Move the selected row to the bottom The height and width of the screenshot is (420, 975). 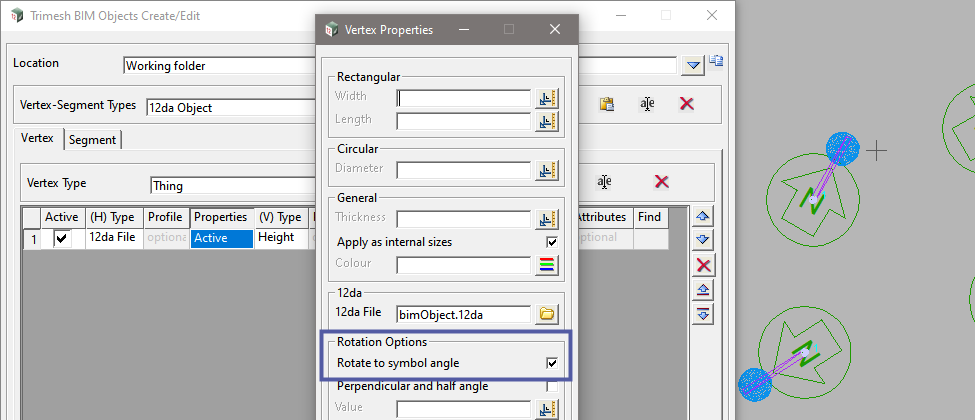[704, 313]
